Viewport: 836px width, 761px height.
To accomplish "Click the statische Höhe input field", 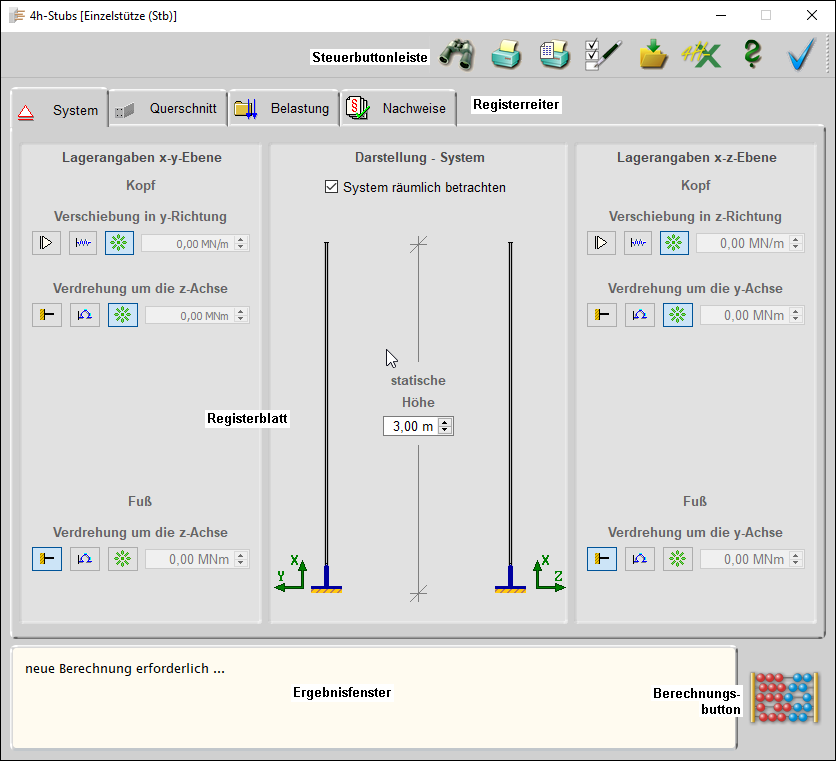I will (410, 427).
